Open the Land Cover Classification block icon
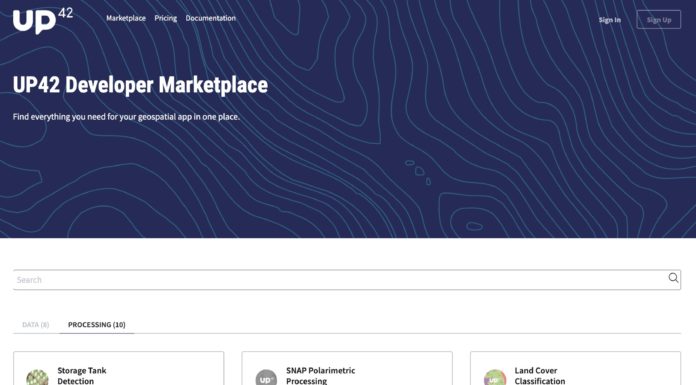 494,377
